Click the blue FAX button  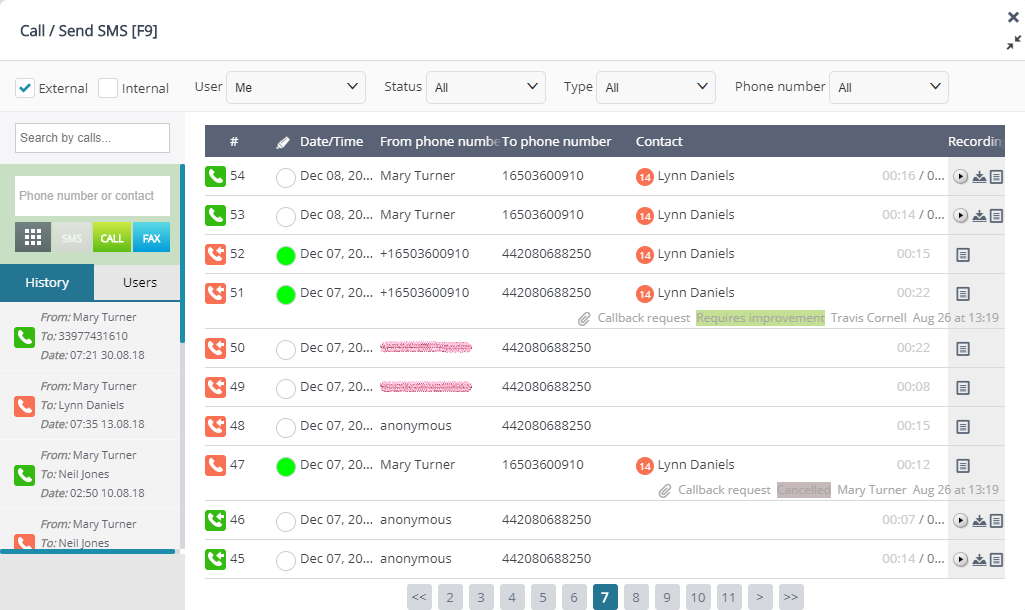[x=151, y=237]
